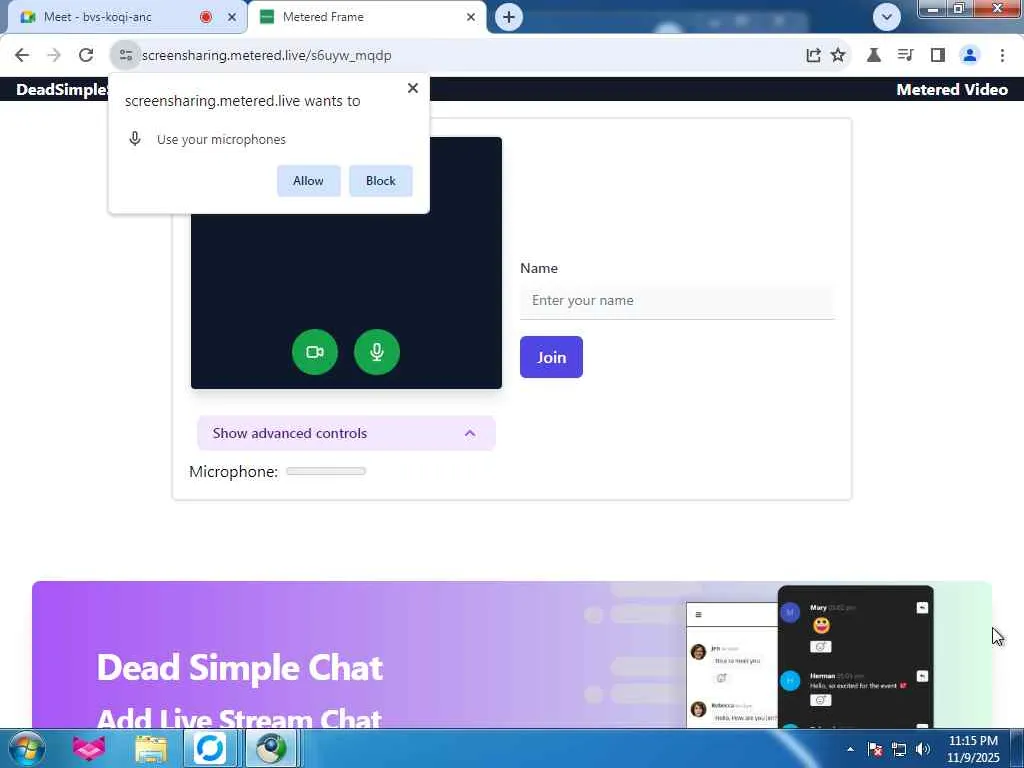Image resolution: width=1024 pixels, height=768 pixels.
Task: Click the recording indicator on Meet tab
Action: click(206, 17)
